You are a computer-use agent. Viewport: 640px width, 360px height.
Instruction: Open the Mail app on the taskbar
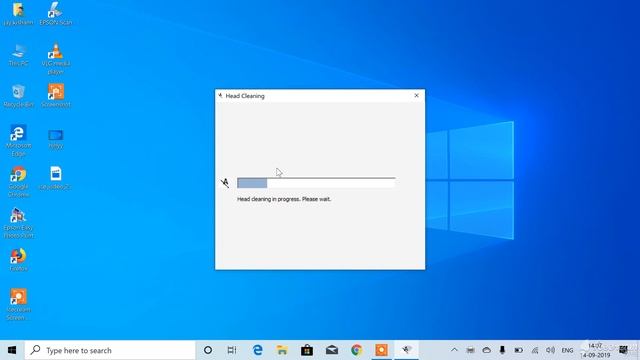tap(332, 350)
